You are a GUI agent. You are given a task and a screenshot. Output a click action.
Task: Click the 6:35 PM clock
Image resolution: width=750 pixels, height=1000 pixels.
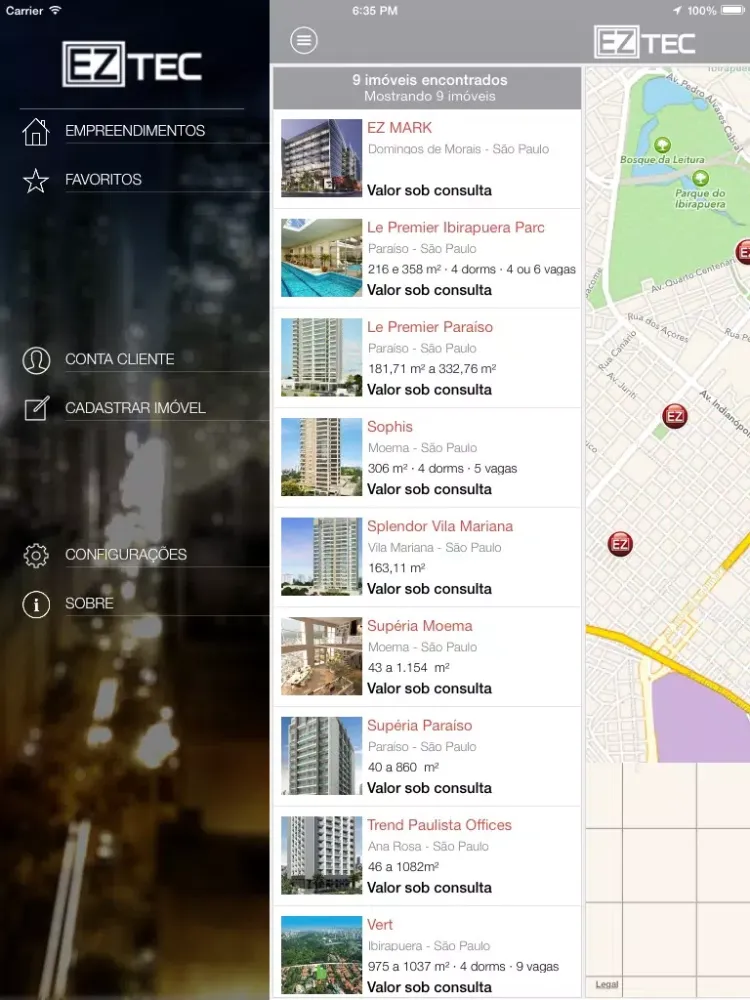pos(375,10)
